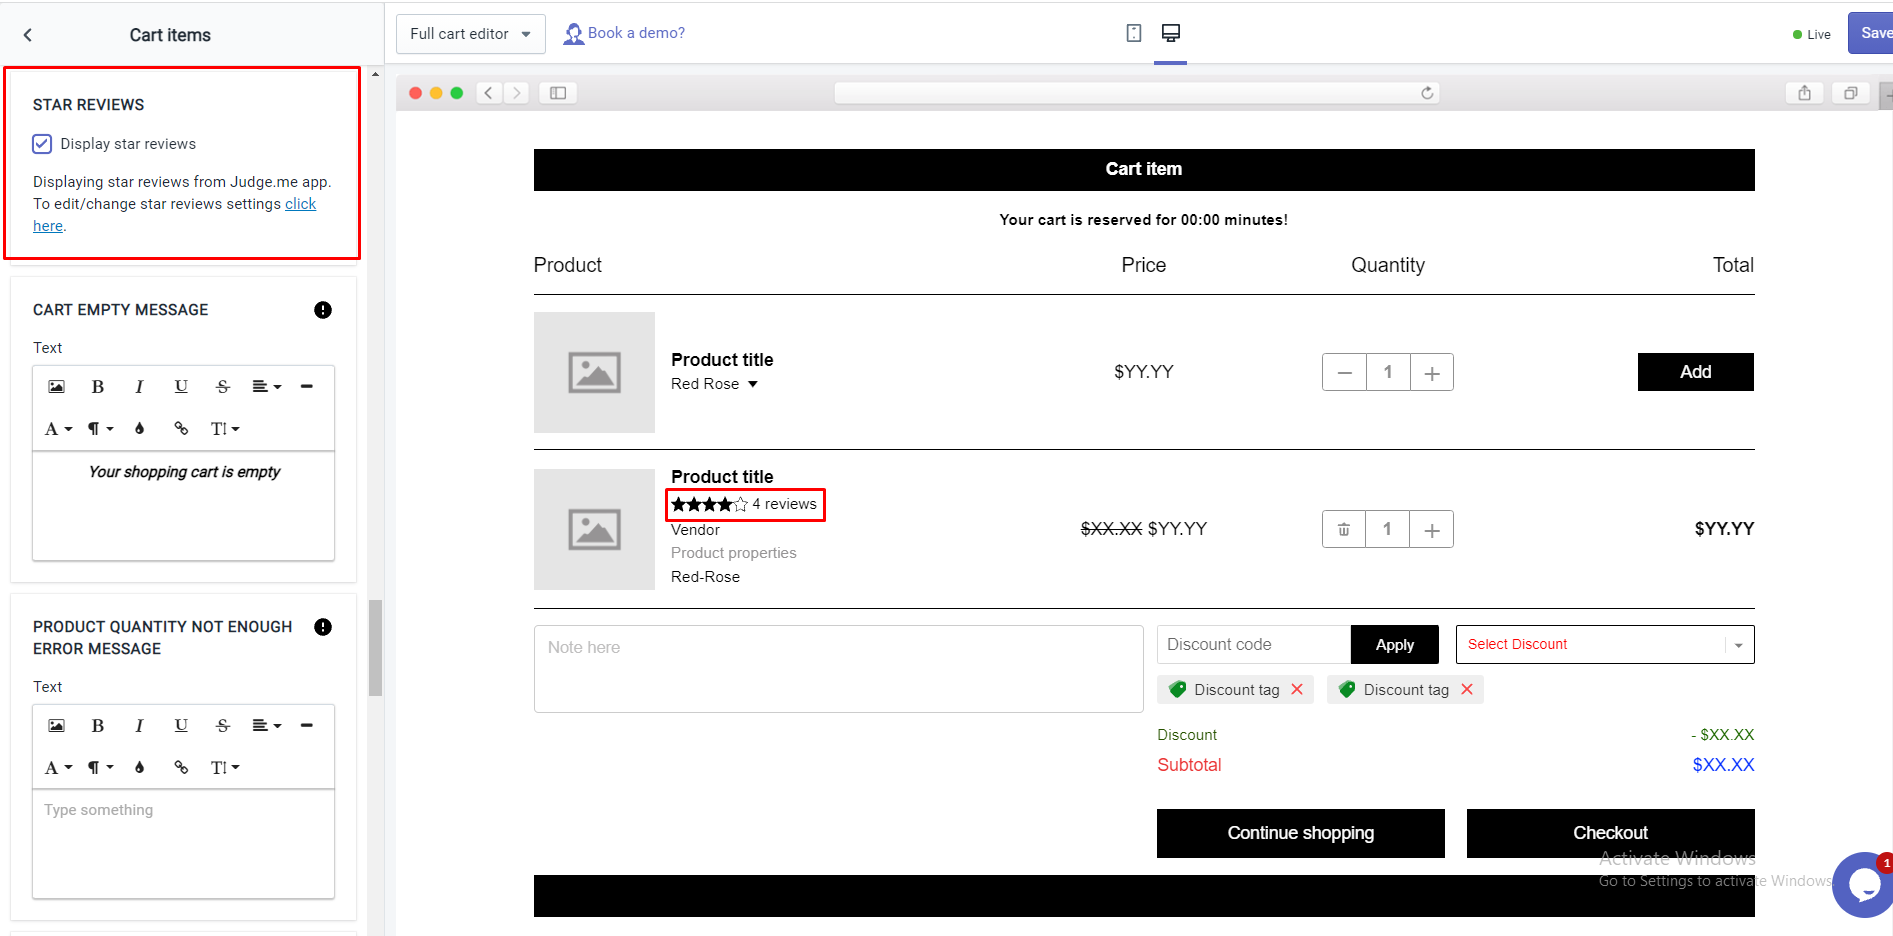
Task: Toggle bold in Cart Empty Message editor
Action: pyautogui.click(x=98, y=387)
